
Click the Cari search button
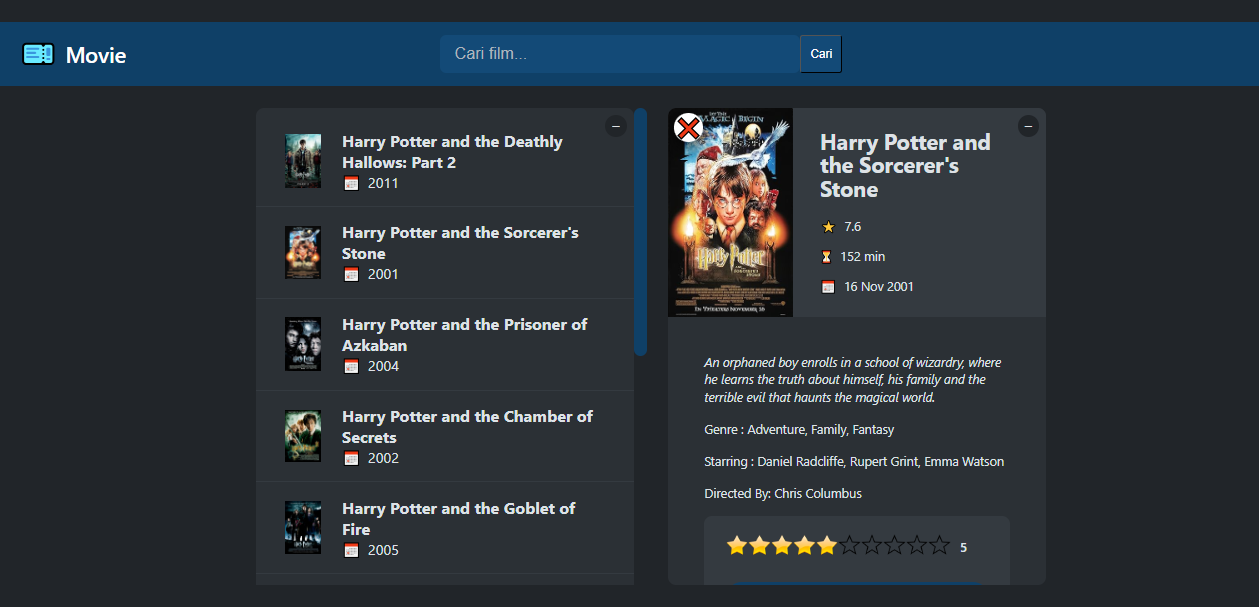tap(821, 54)
